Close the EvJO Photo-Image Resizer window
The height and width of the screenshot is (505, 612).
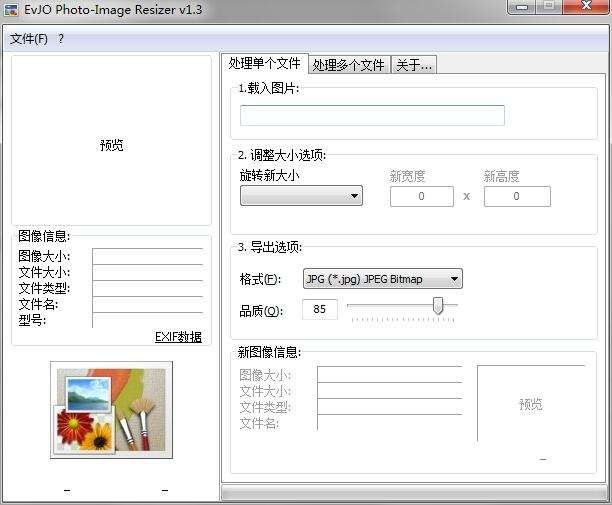[586, 6]
